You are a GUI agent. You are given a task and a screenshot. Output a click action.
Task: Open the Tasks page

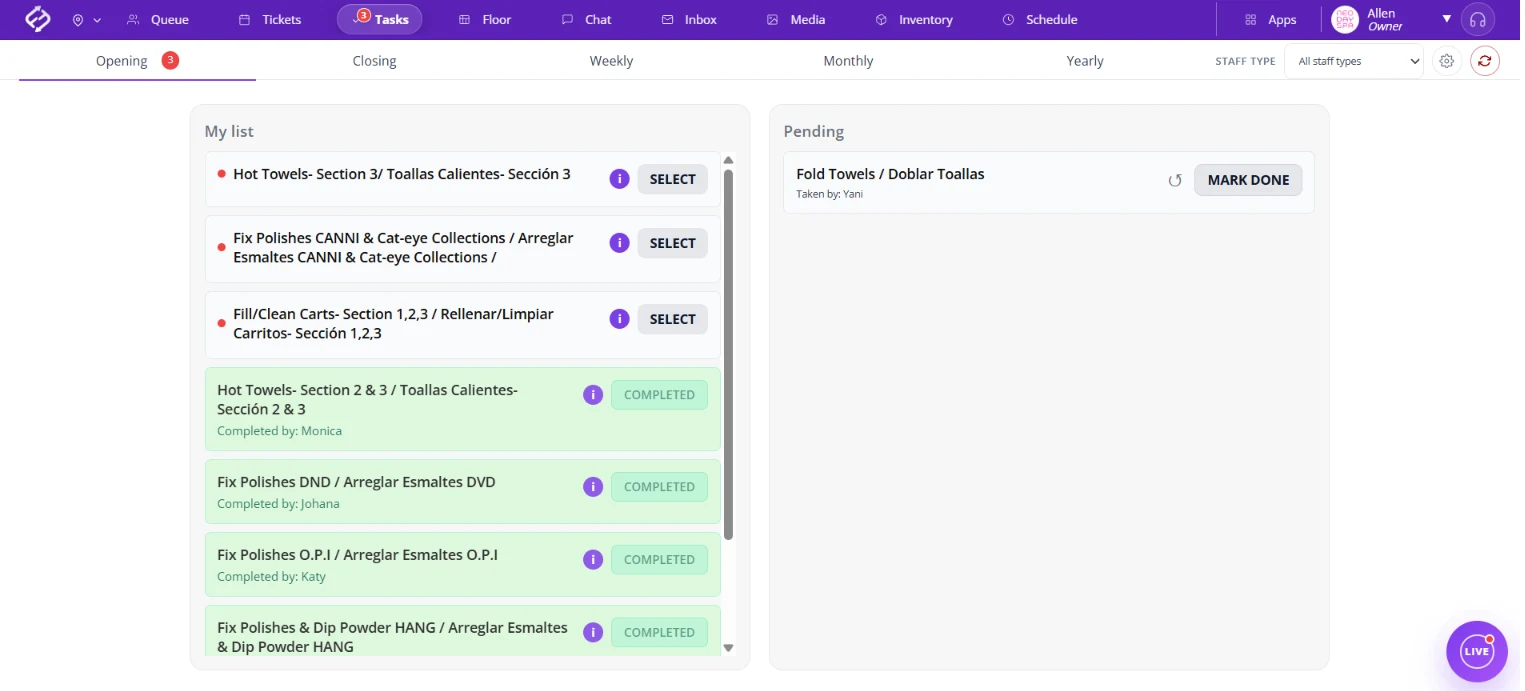pos(380,20)
